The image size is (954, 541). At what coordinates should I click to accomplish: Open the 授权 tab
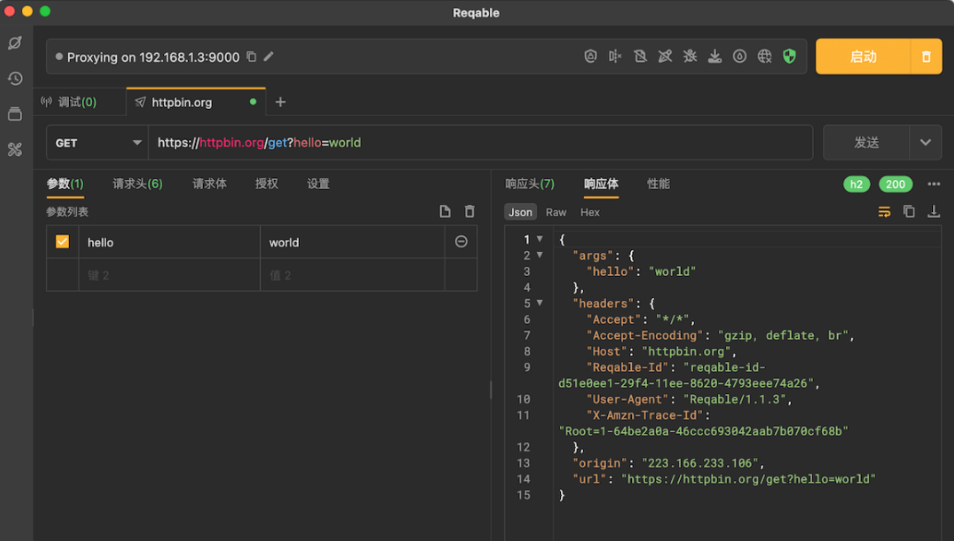click(266, 184)
